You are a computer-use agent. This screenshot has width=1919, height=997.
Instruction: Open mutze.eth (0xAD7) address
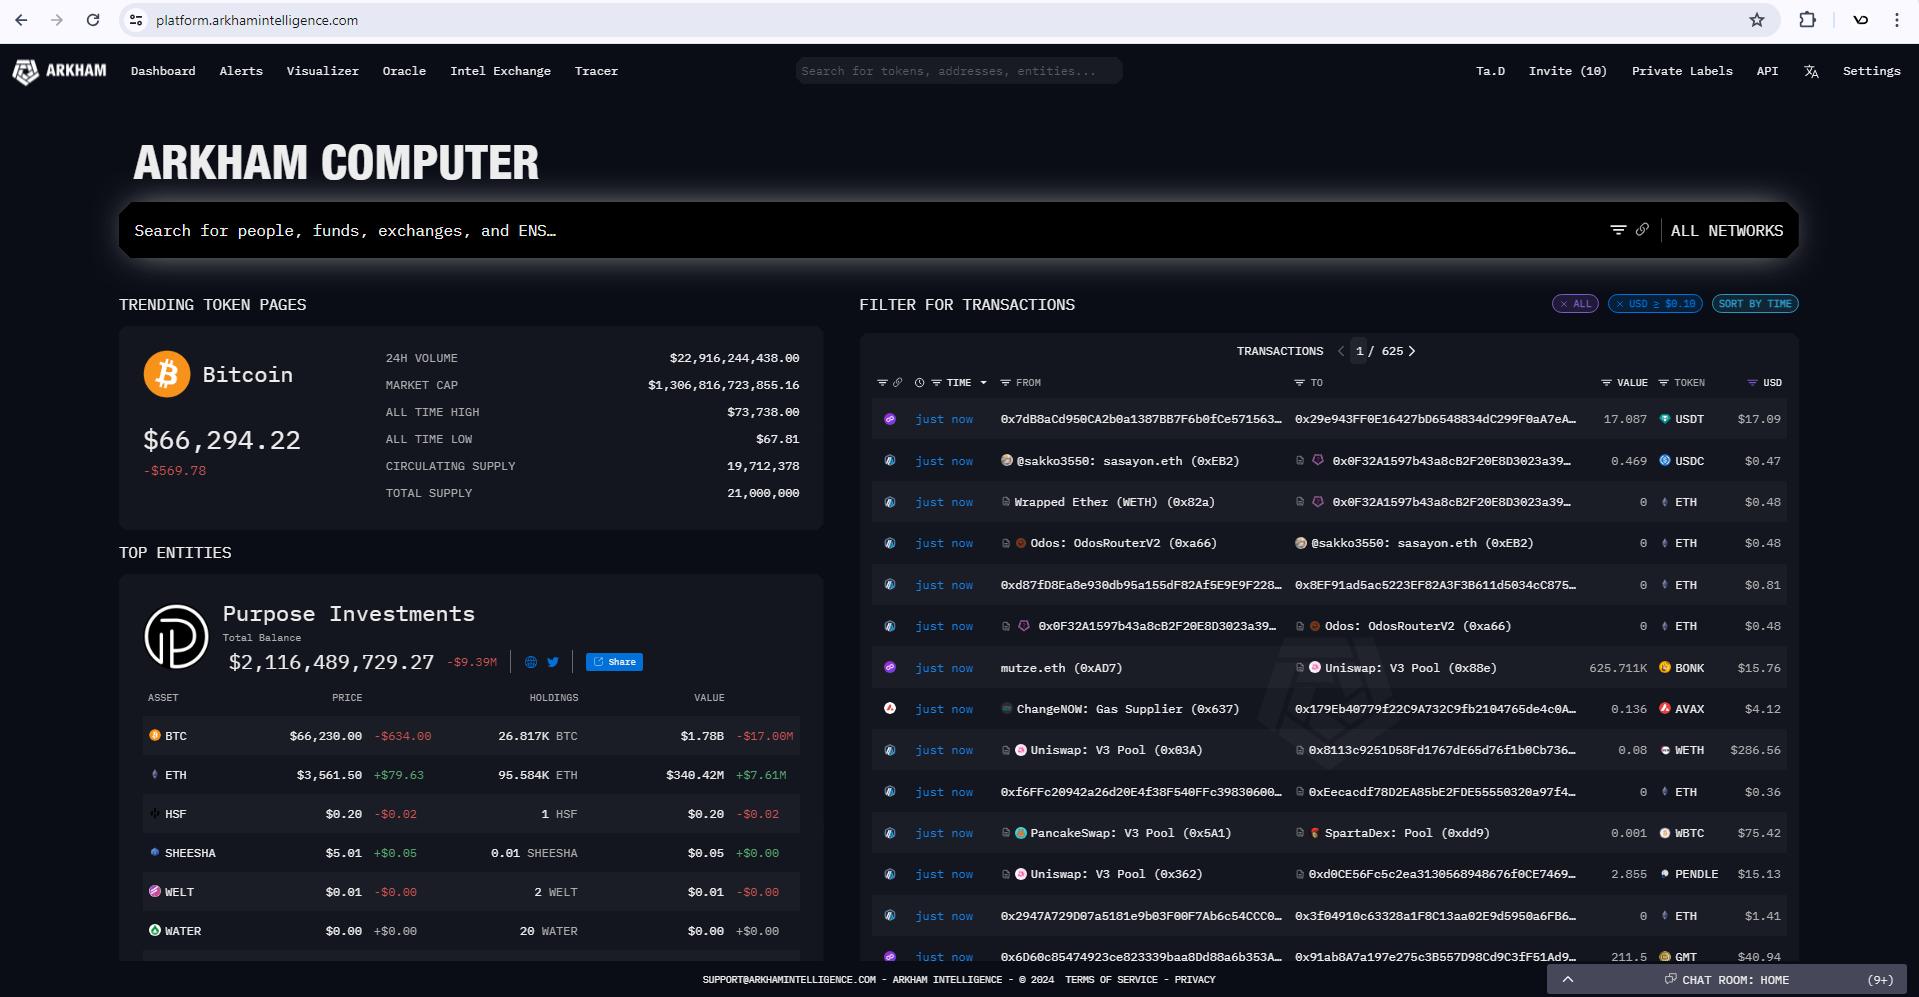(1061, 668)
